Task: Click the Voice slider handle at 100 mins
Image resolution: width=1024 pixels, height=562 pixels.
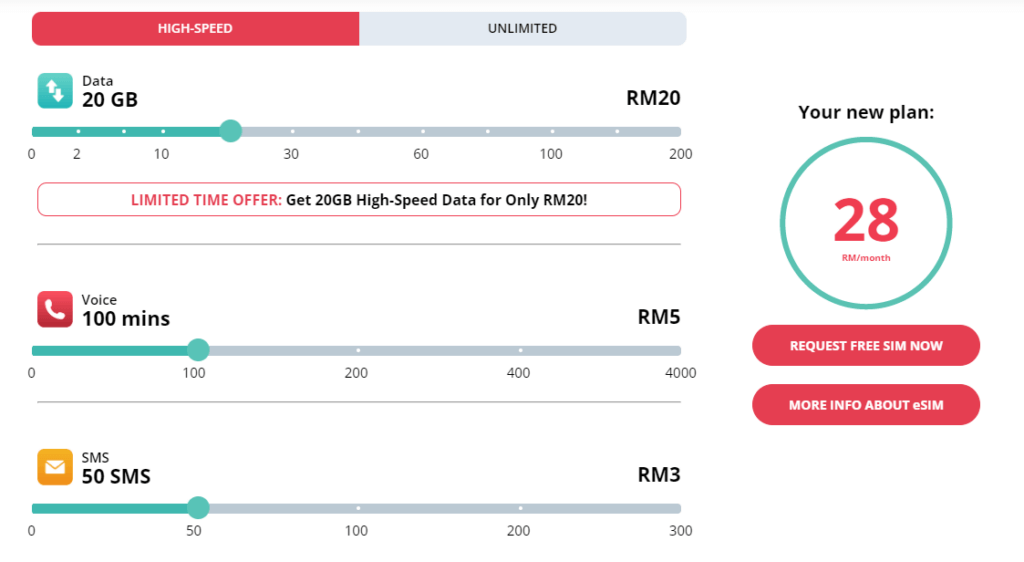Action: (x=198, y=350)
